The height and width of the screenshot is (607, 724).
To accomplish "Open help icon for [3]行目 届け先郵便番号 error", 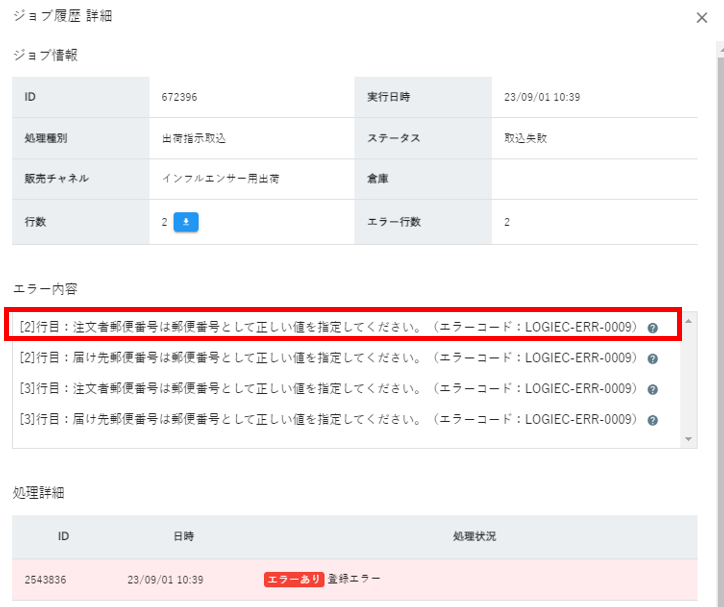I will tap(652, 420).
